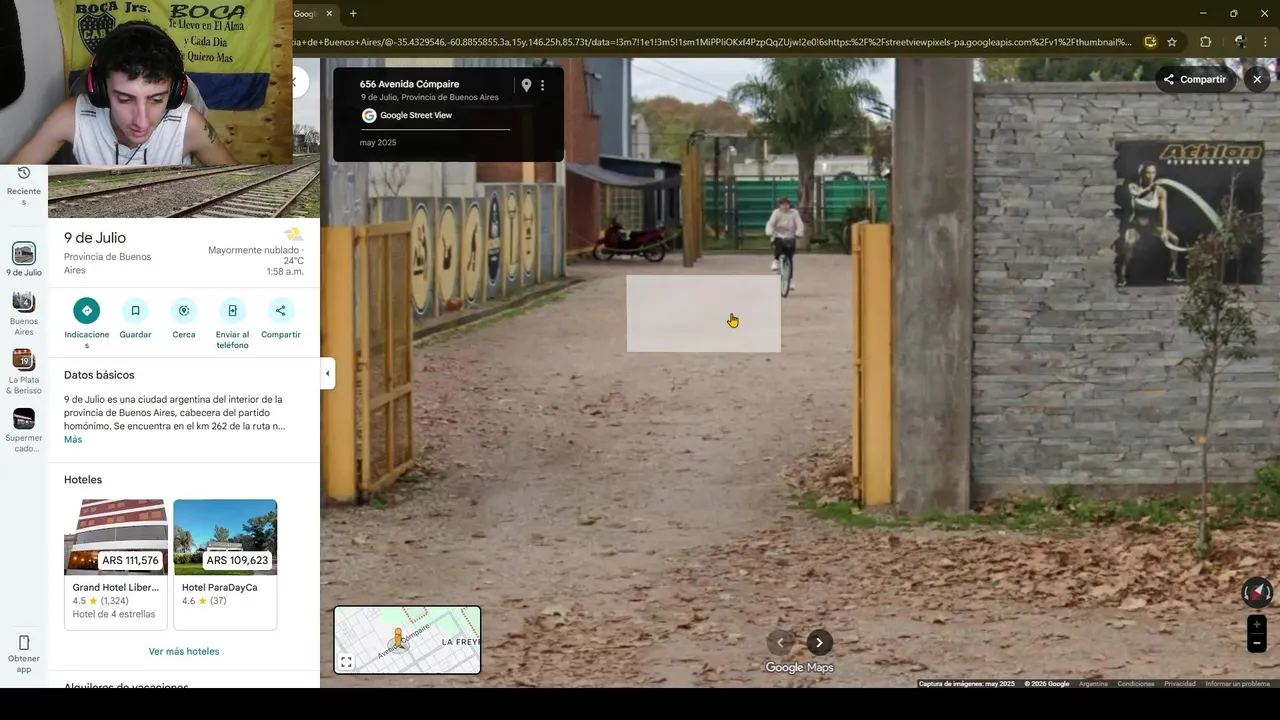Zoom in with the plus button
Viewport: 1280px width, 720px height.
tap(1257, 625)
